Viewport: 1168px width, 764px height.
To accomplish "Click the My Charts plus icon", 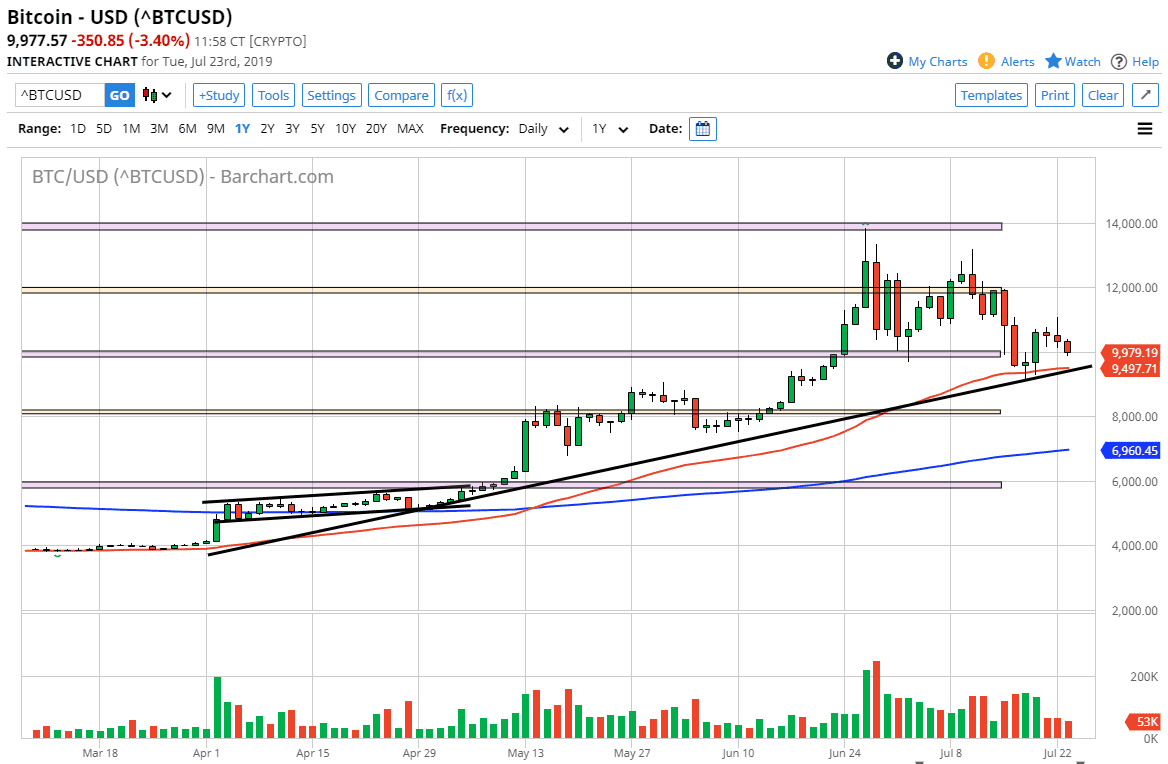I will point(893,61).
